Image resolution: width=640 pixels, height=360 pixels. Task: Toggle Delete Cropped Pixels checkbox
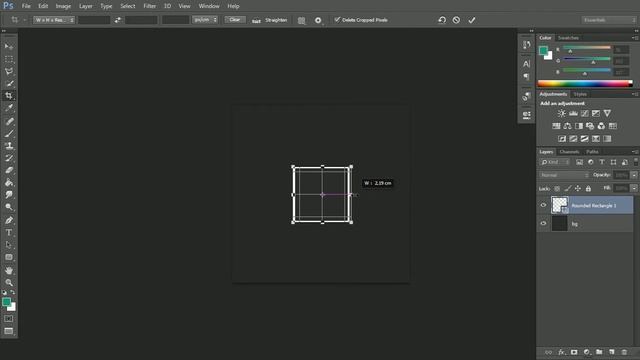[x=337, y=20]
